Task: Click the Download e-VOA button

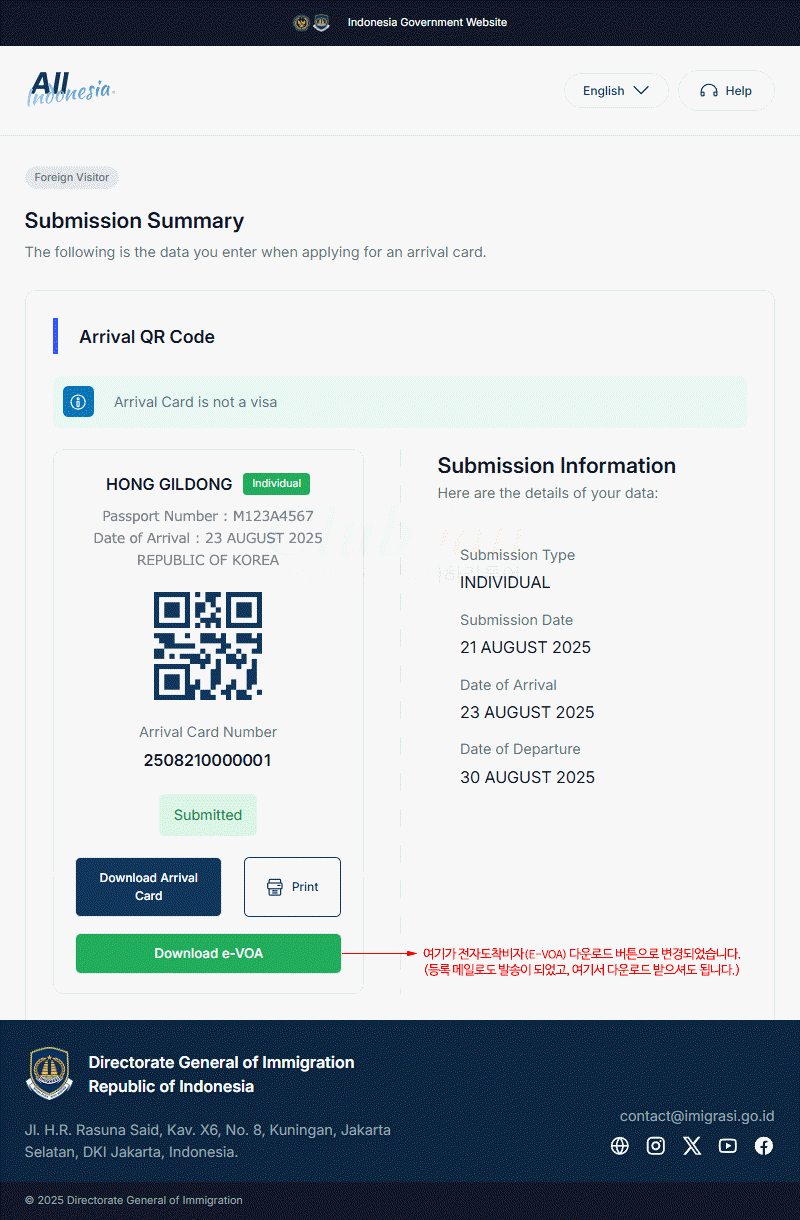Action: (x=208, y=953)
